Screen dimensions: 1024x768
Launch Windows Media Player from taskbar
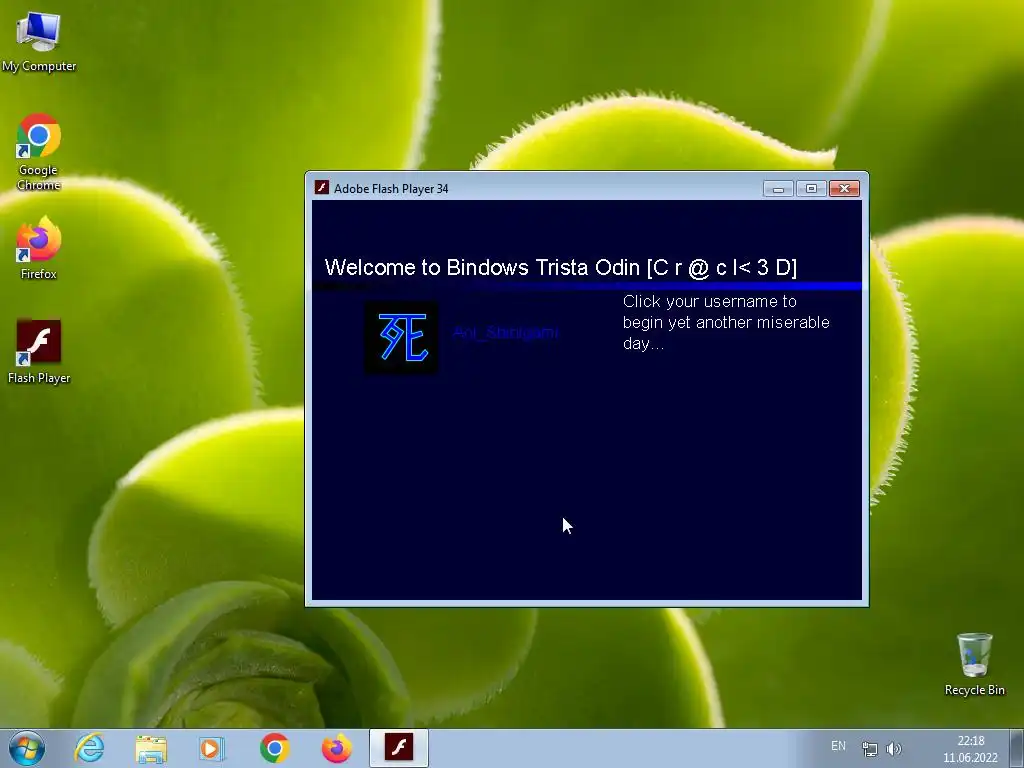pos(212,748)
